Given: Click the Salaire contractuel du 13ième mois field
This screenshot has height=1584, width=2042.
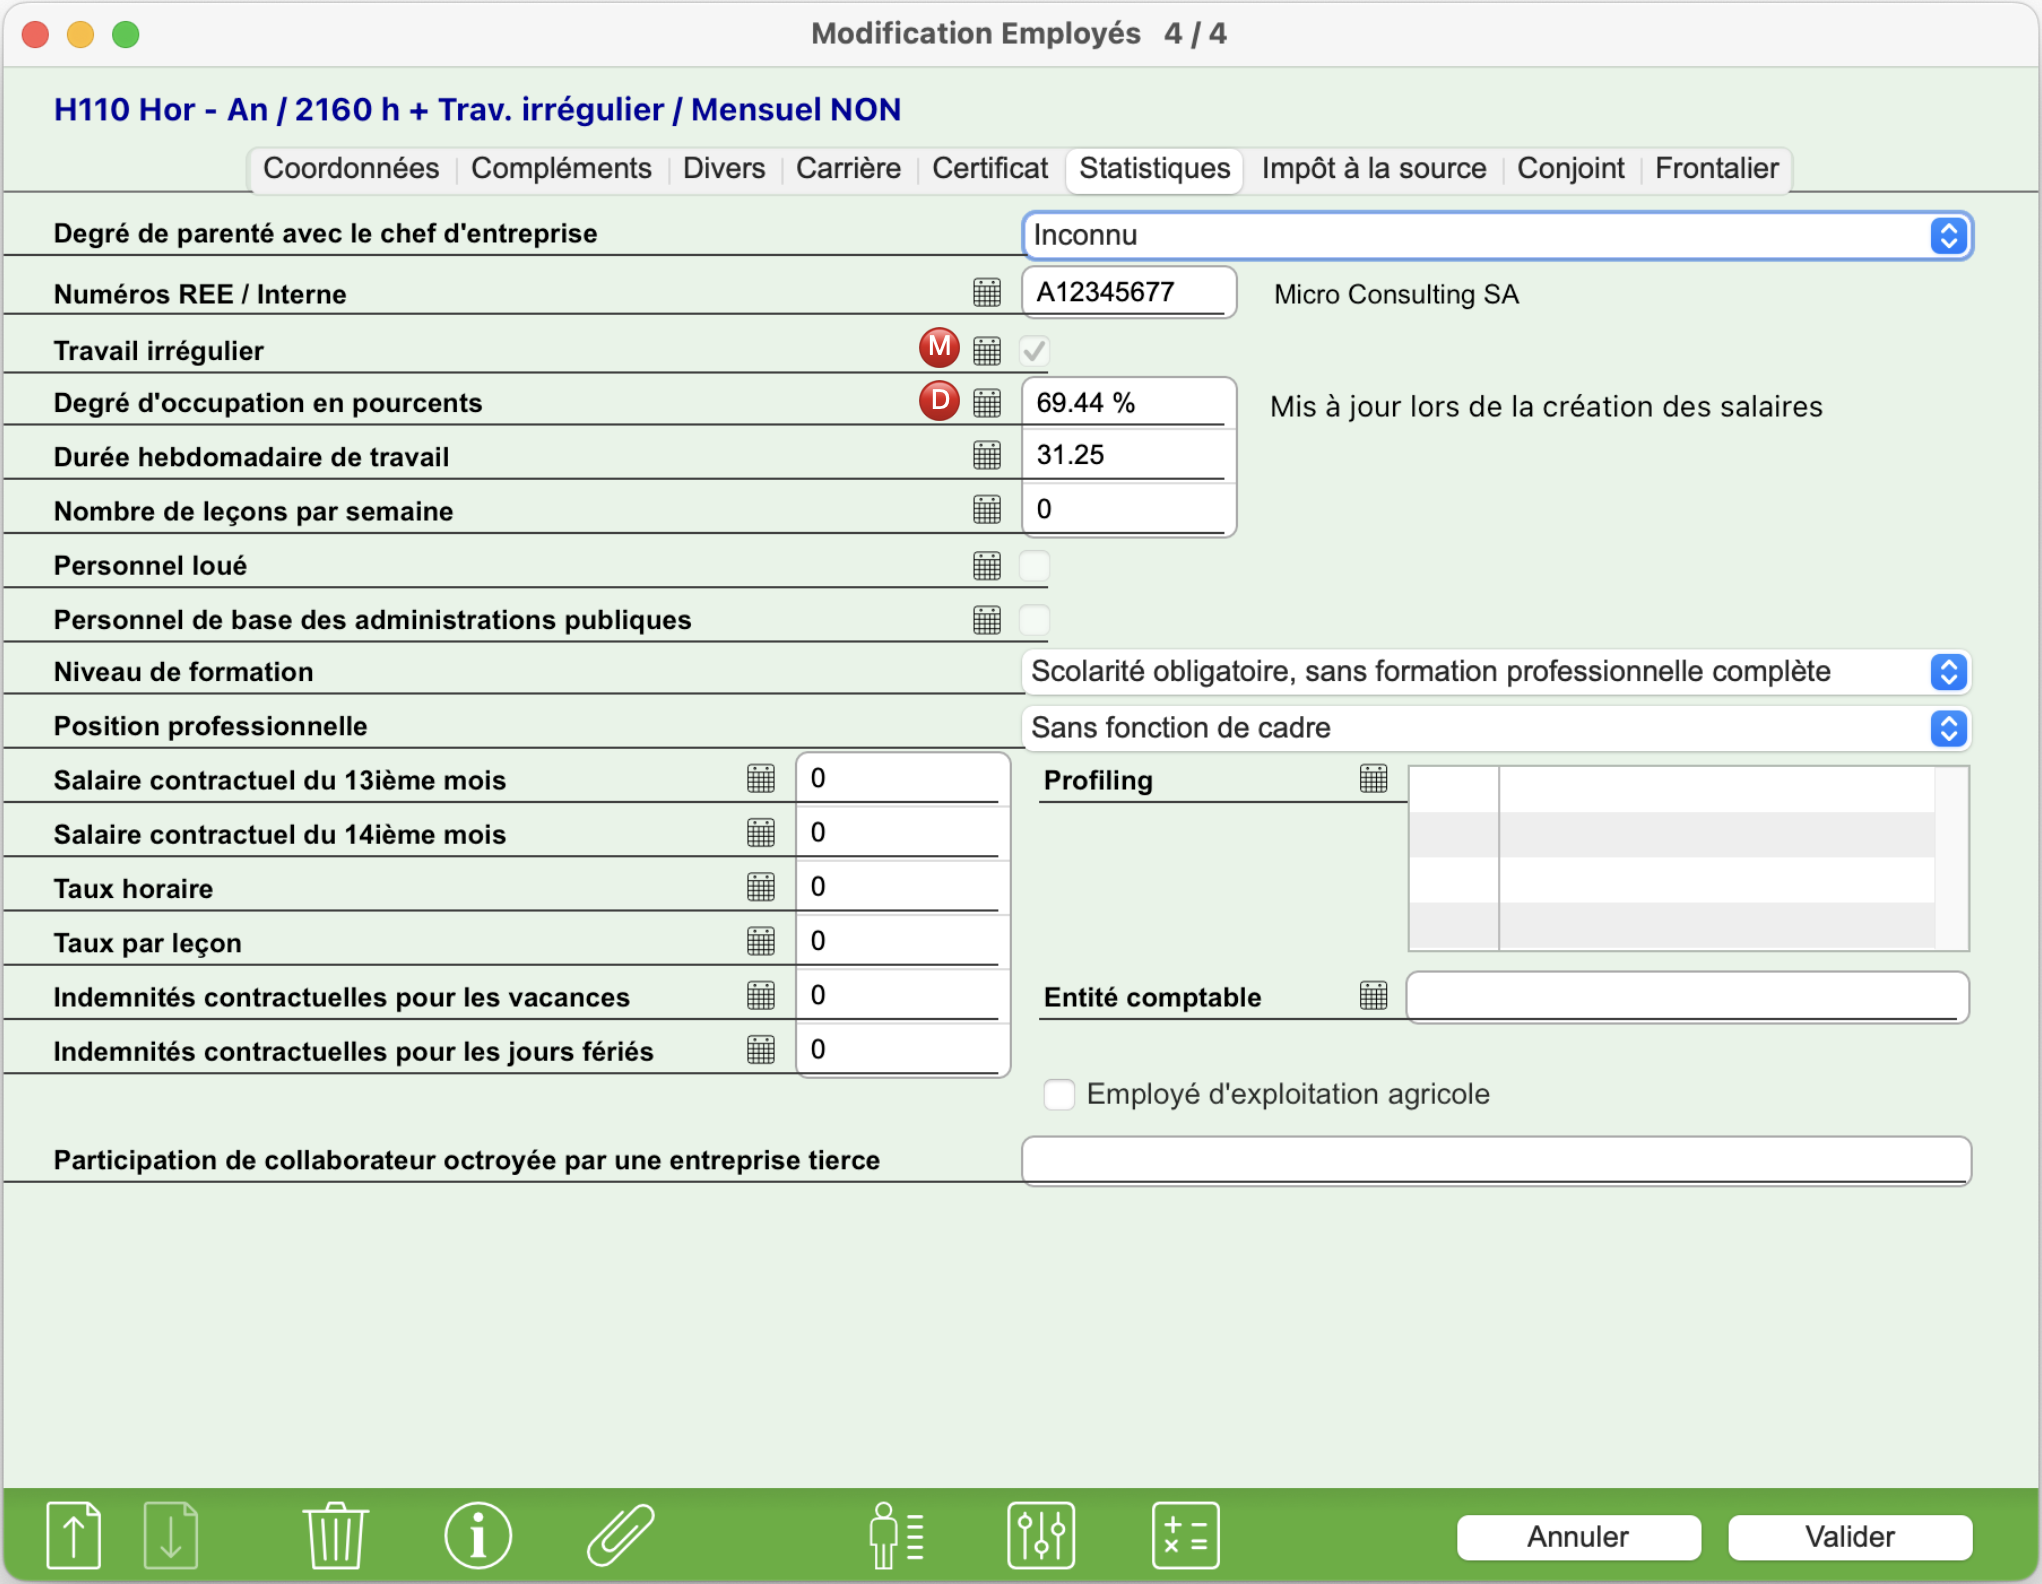Looking at the screenshot, I should pos(903,778).
